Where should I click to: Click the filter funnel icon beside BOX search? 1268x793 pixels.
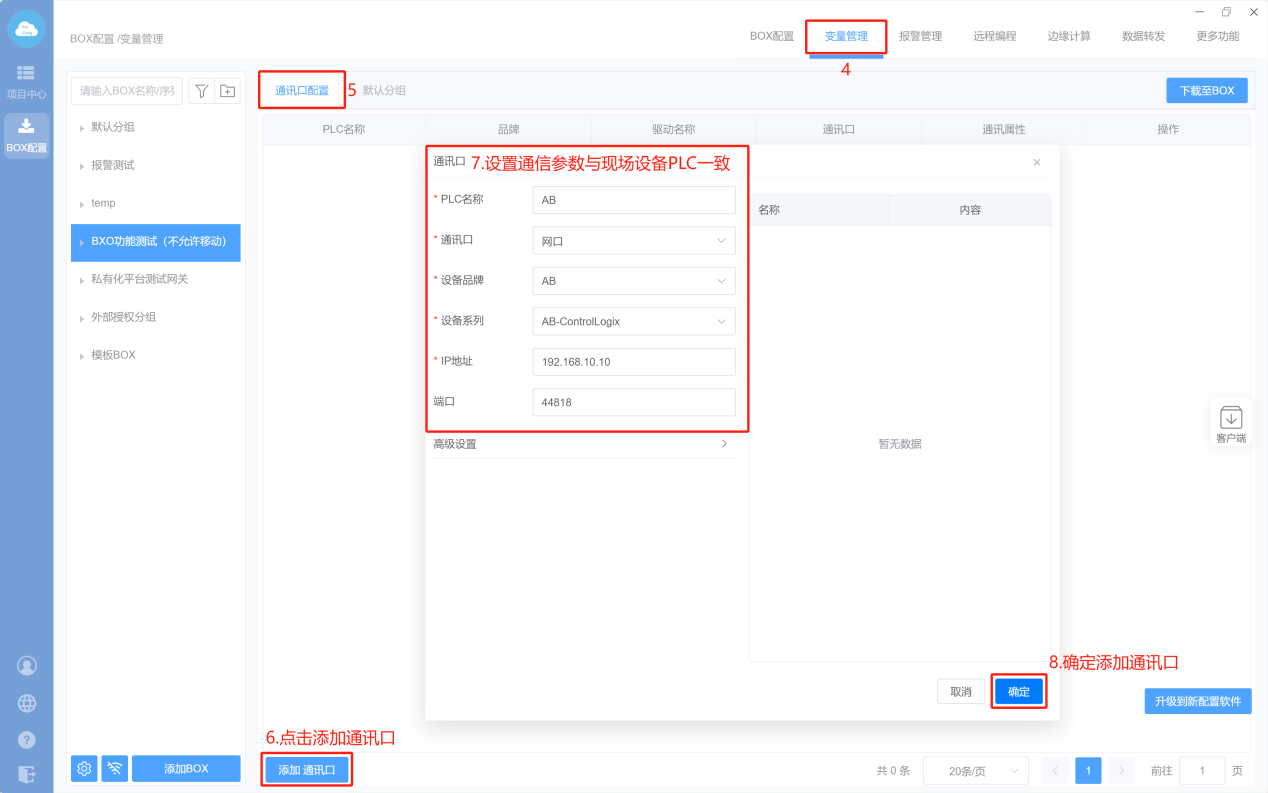point(201,91)
